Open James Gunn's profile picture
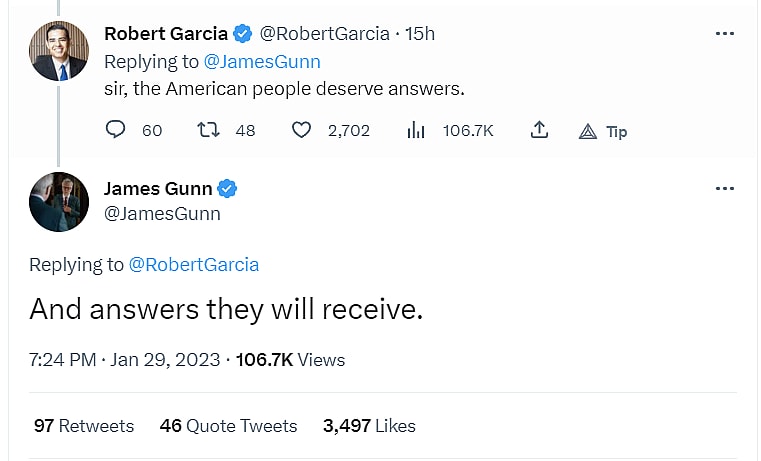 click(x=59, y=203)
